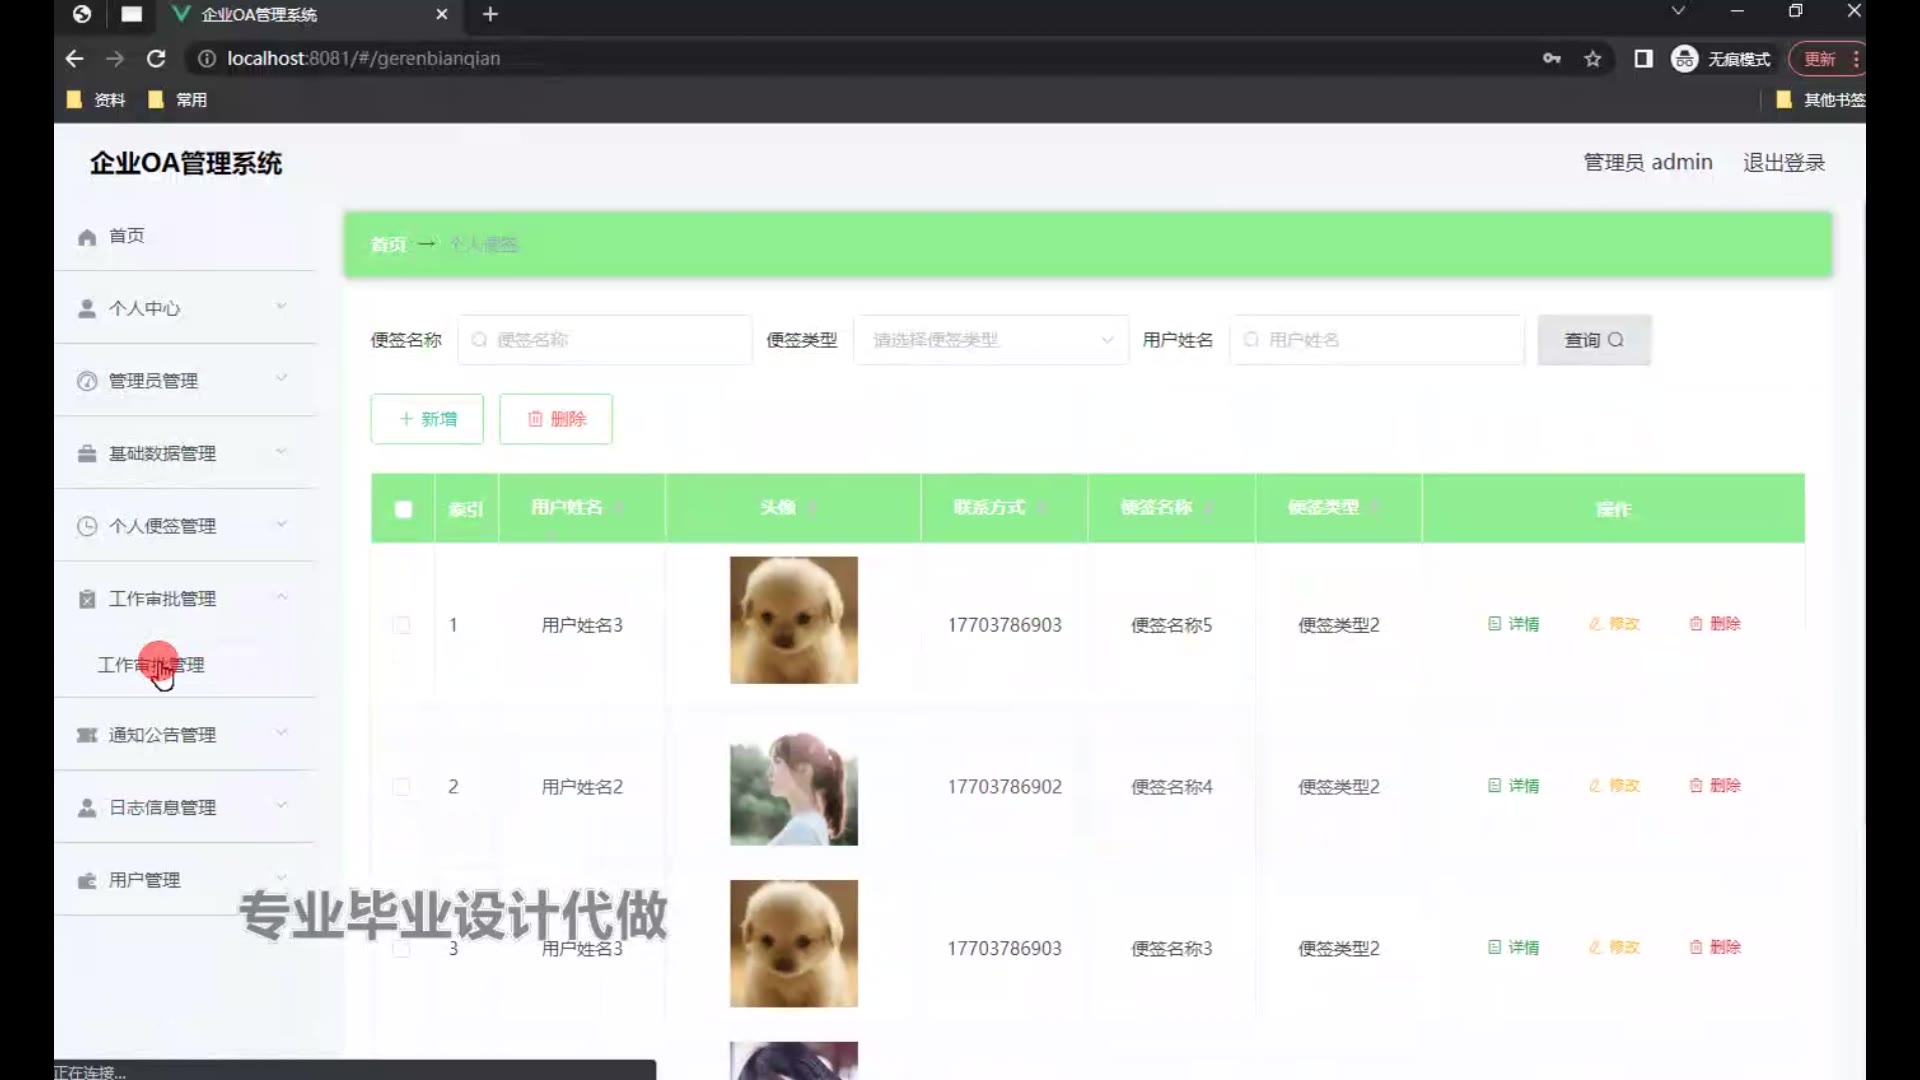
Task: Click the 修改 edit icon in row 2
Action: pyautogui.click(x=1595, y=786)
